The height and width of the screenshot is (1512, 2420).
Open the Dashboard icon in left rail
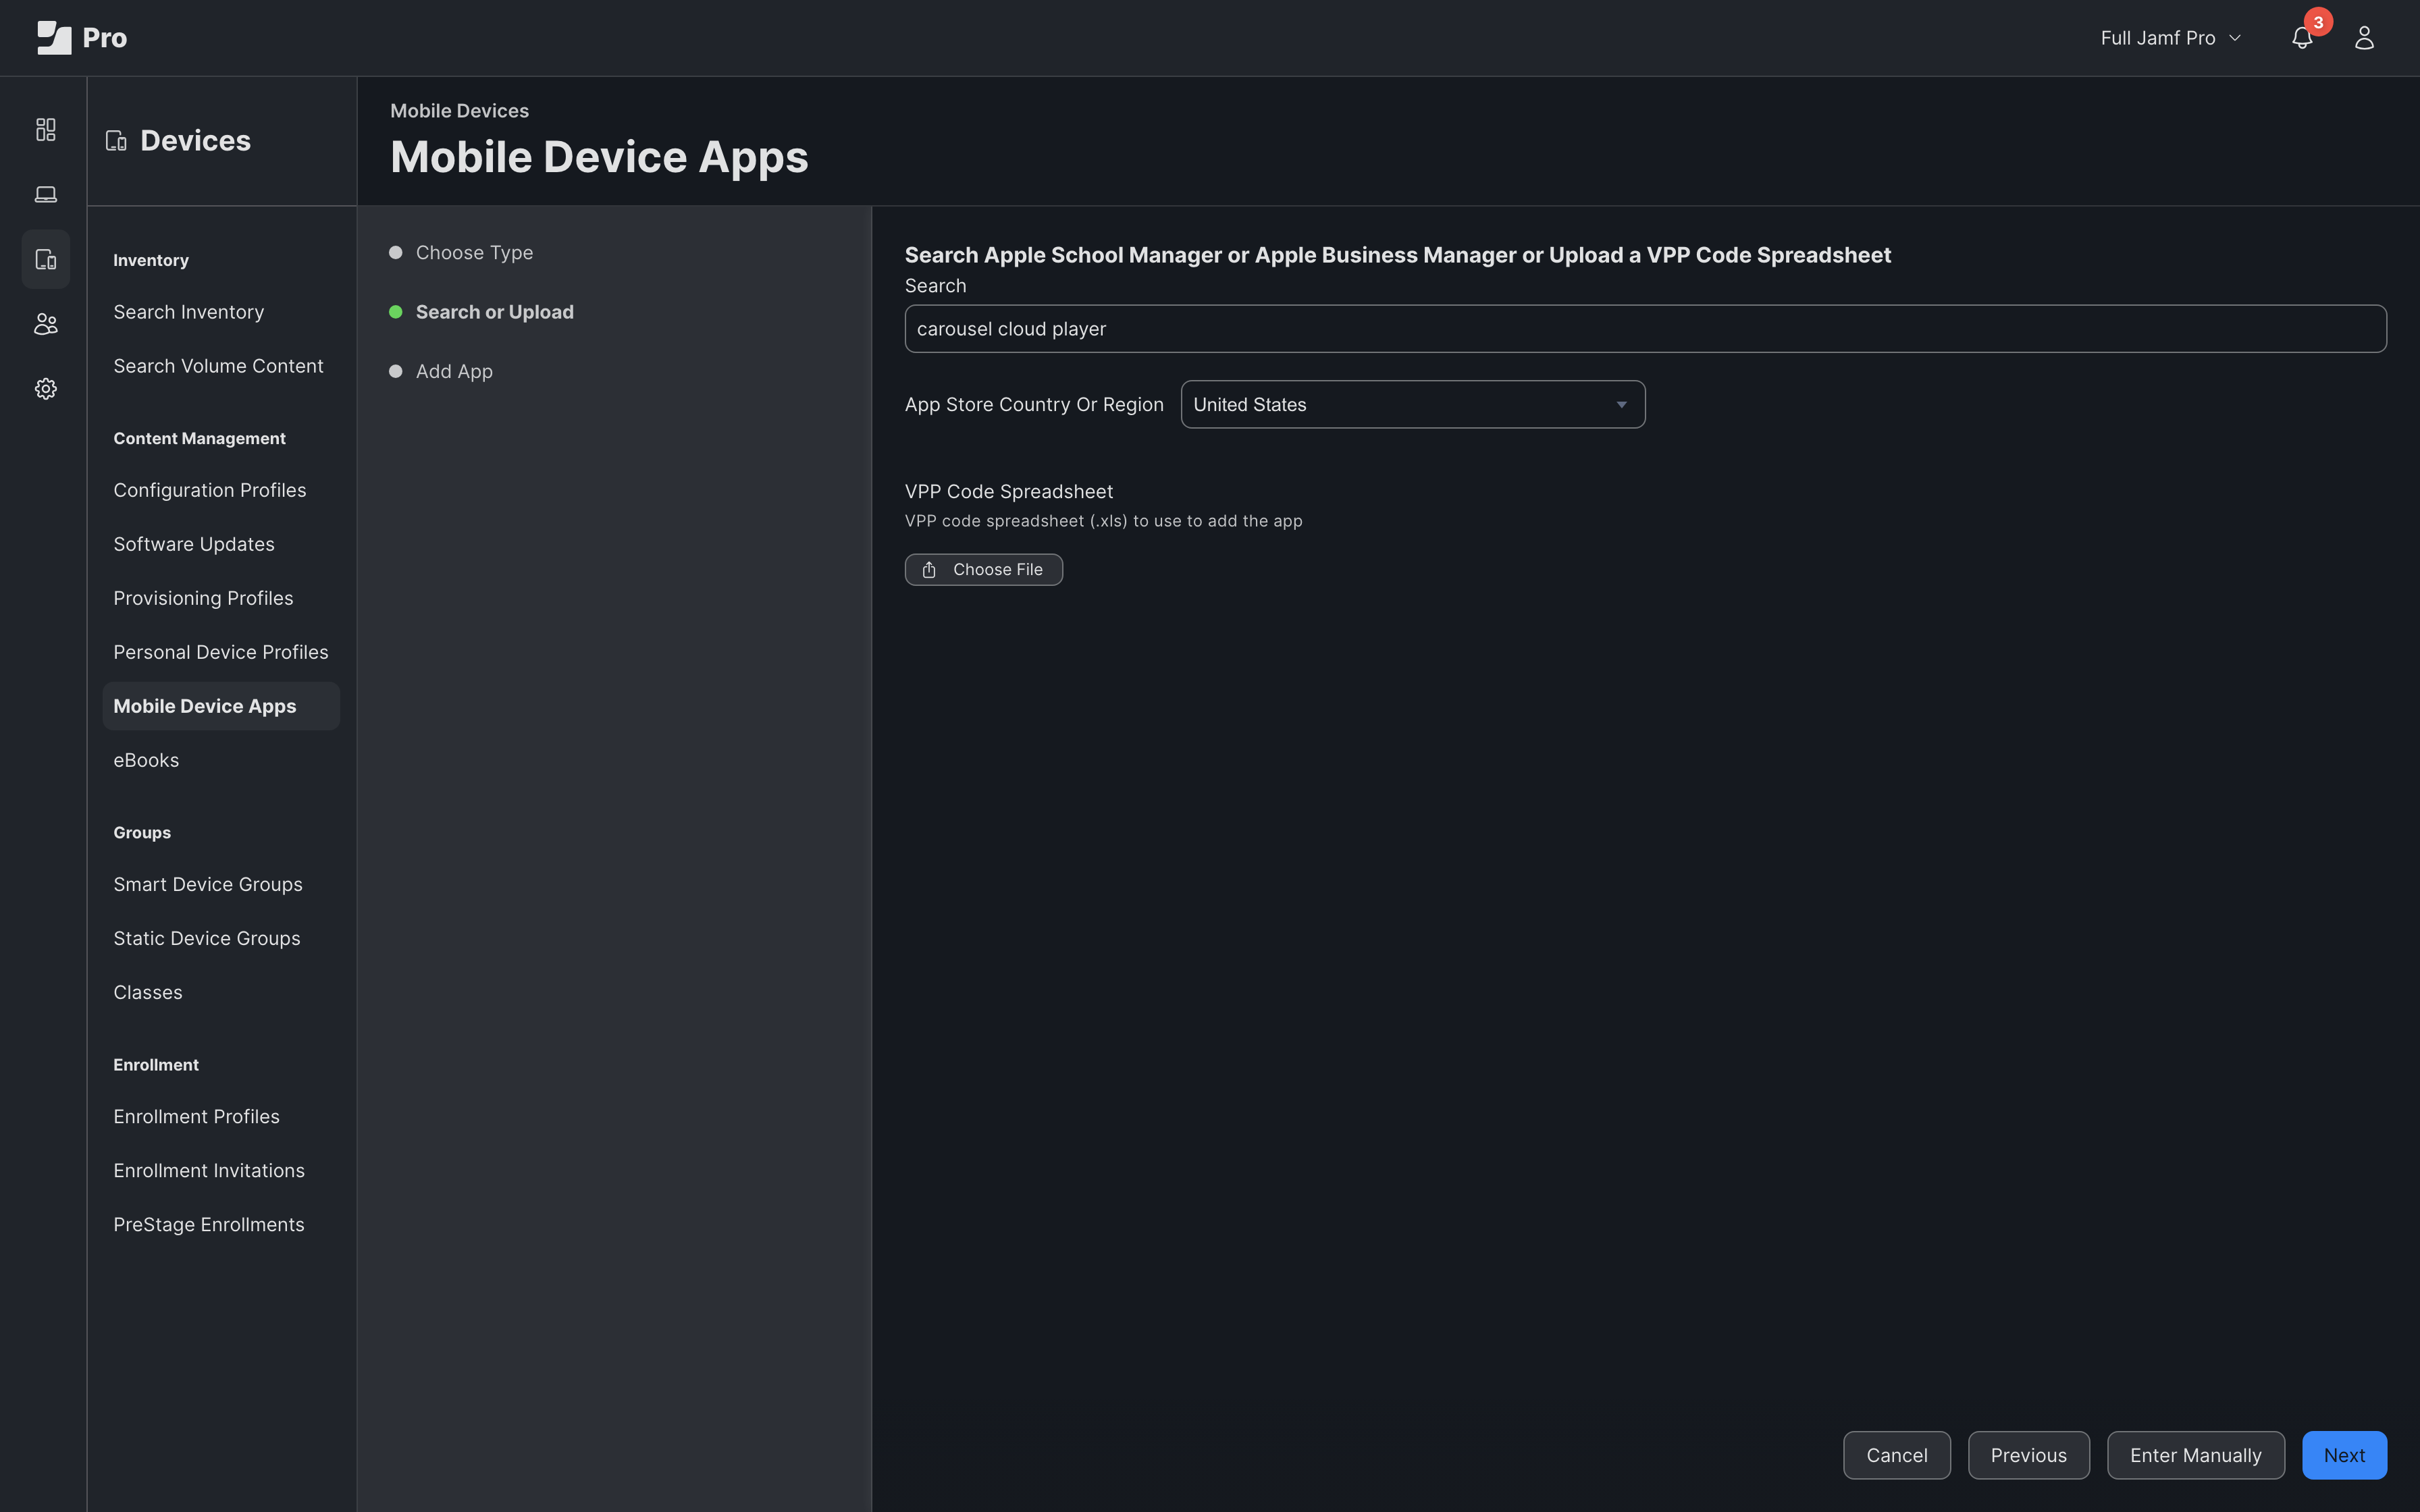coord(46,129)
